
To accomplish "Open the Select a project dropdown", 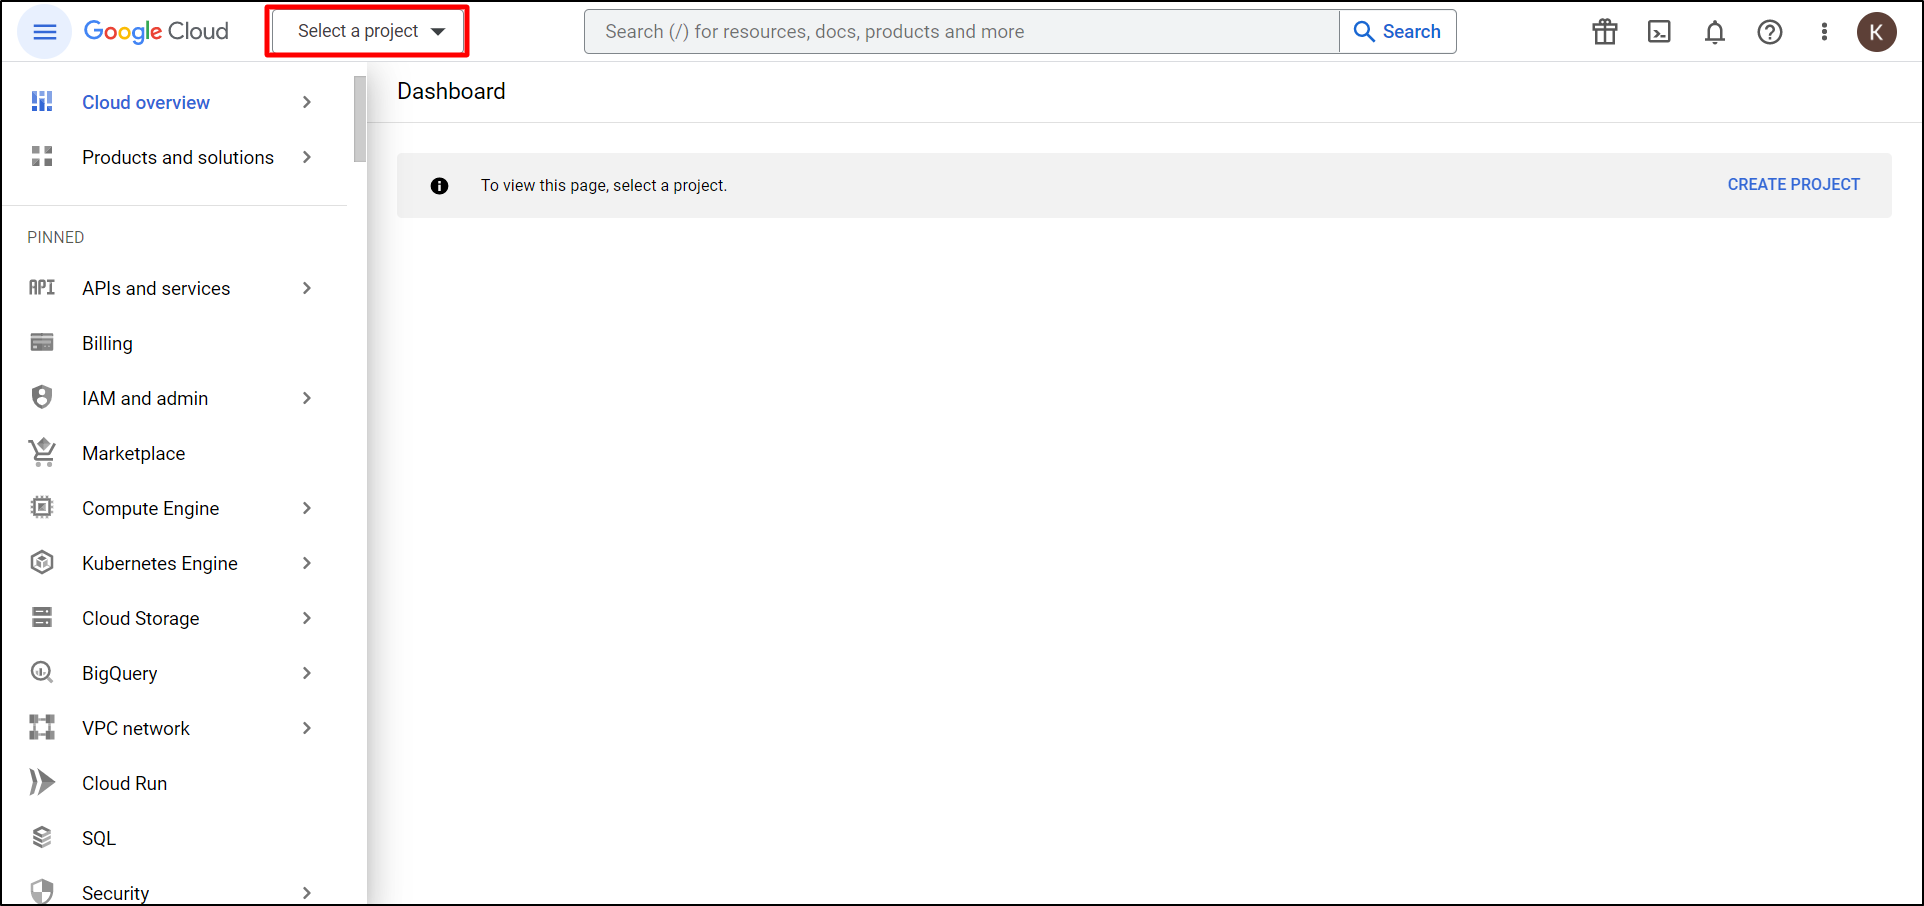I will (x=366, y=31).
